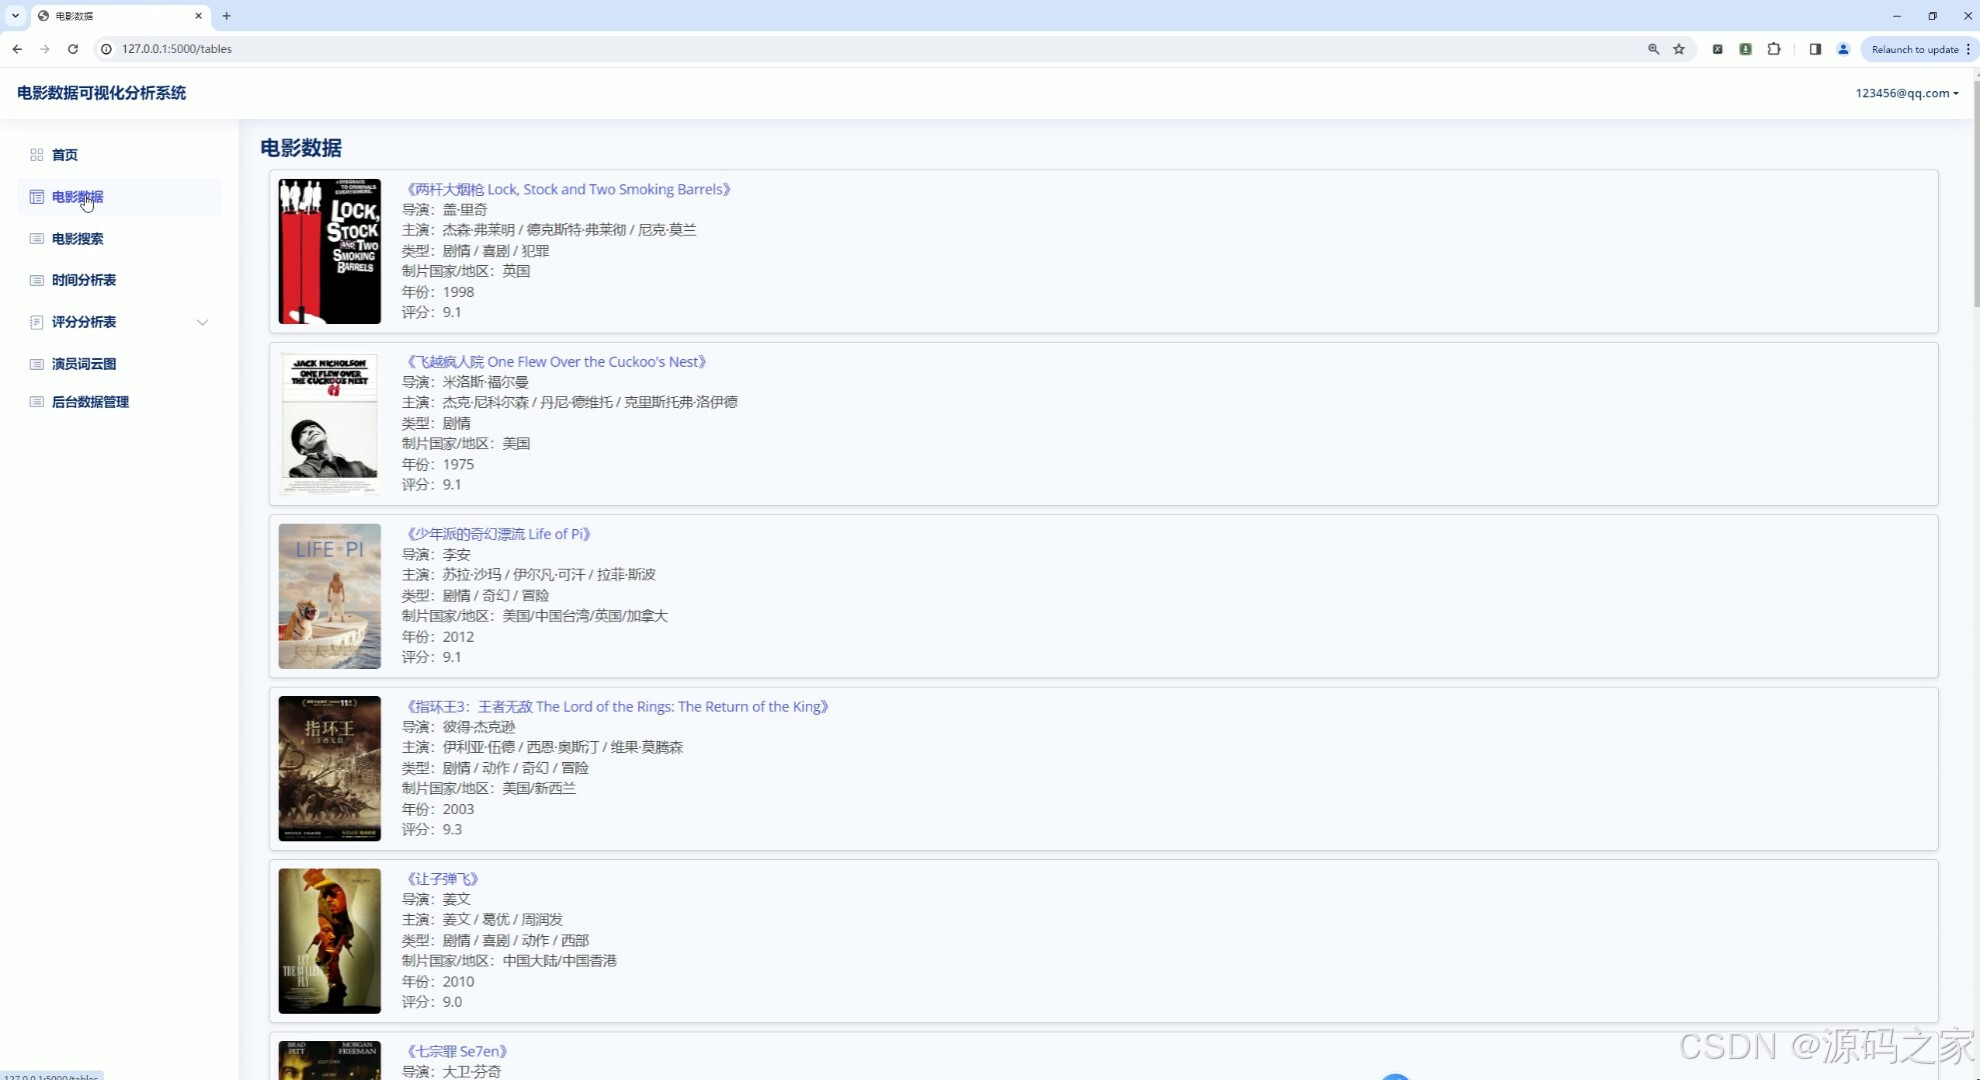Viewport: 1980px width, 1080px height.
Task: Click the text 主演：姜文 / 葛优 / 周润发
Action: point(482,920)
